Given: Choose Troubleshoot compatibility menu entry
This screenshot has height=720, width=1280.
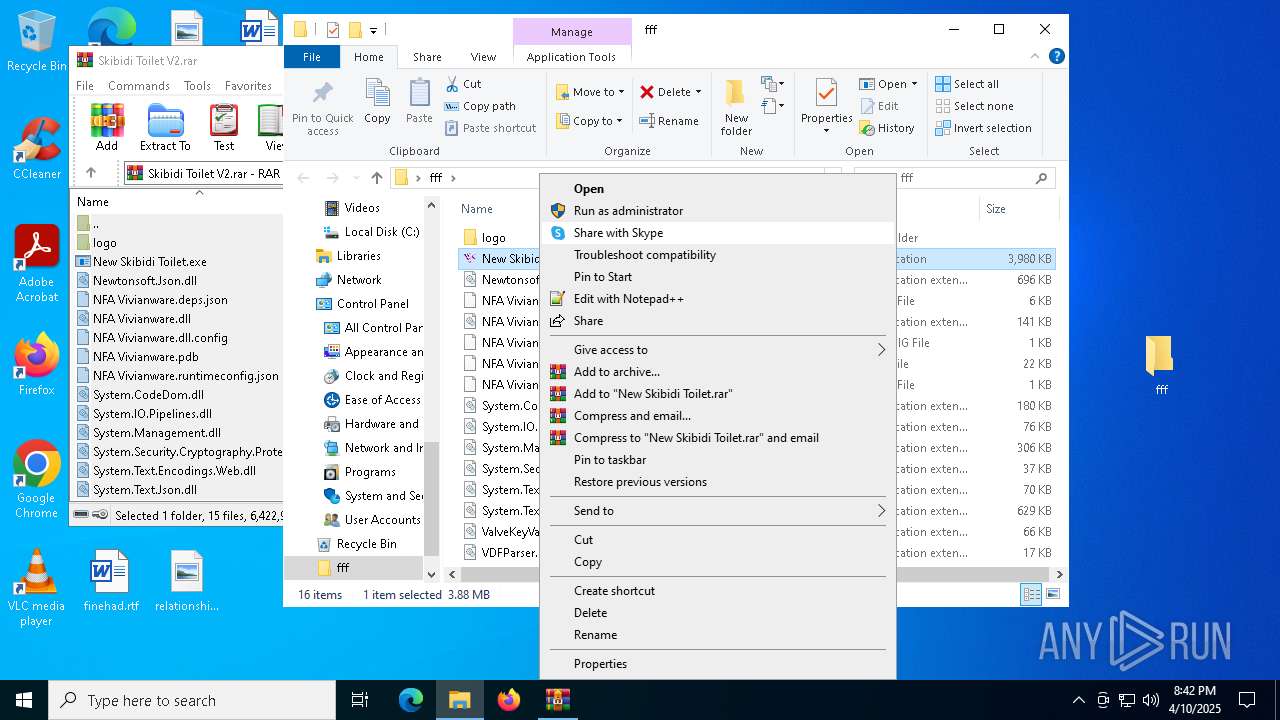Looking at the screenshot, I should pyautogui.click(x=720, y=255).
